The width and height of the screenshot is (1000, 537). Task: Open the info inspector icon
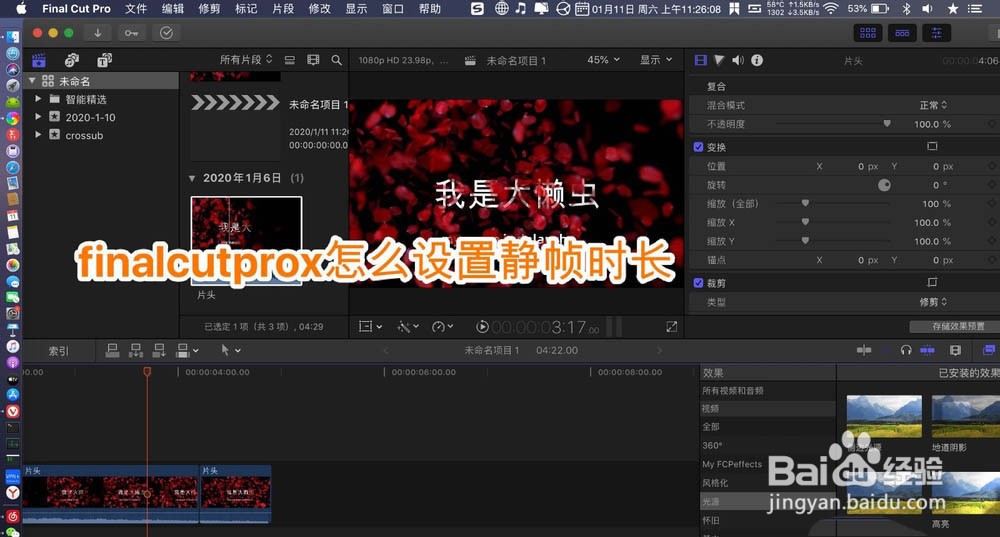[x=757, y=60]
